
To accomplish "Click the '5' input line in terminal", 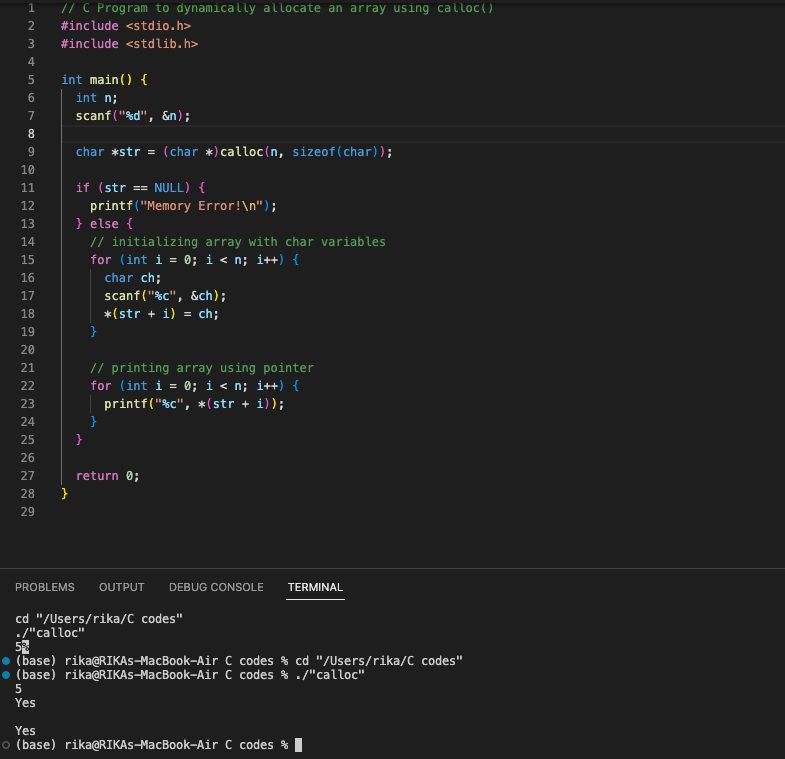I will tap(19, 689).
